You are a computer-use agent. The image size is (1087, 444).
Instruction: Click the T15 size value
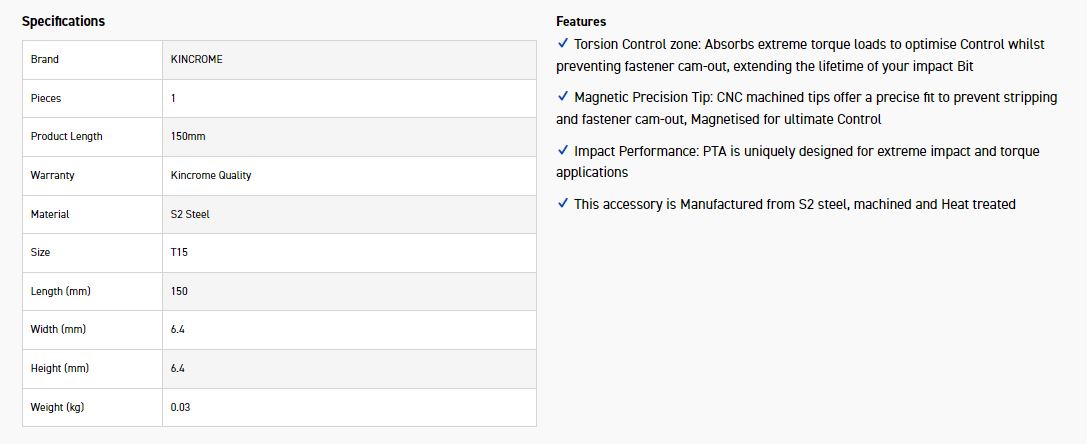[179, 253]
